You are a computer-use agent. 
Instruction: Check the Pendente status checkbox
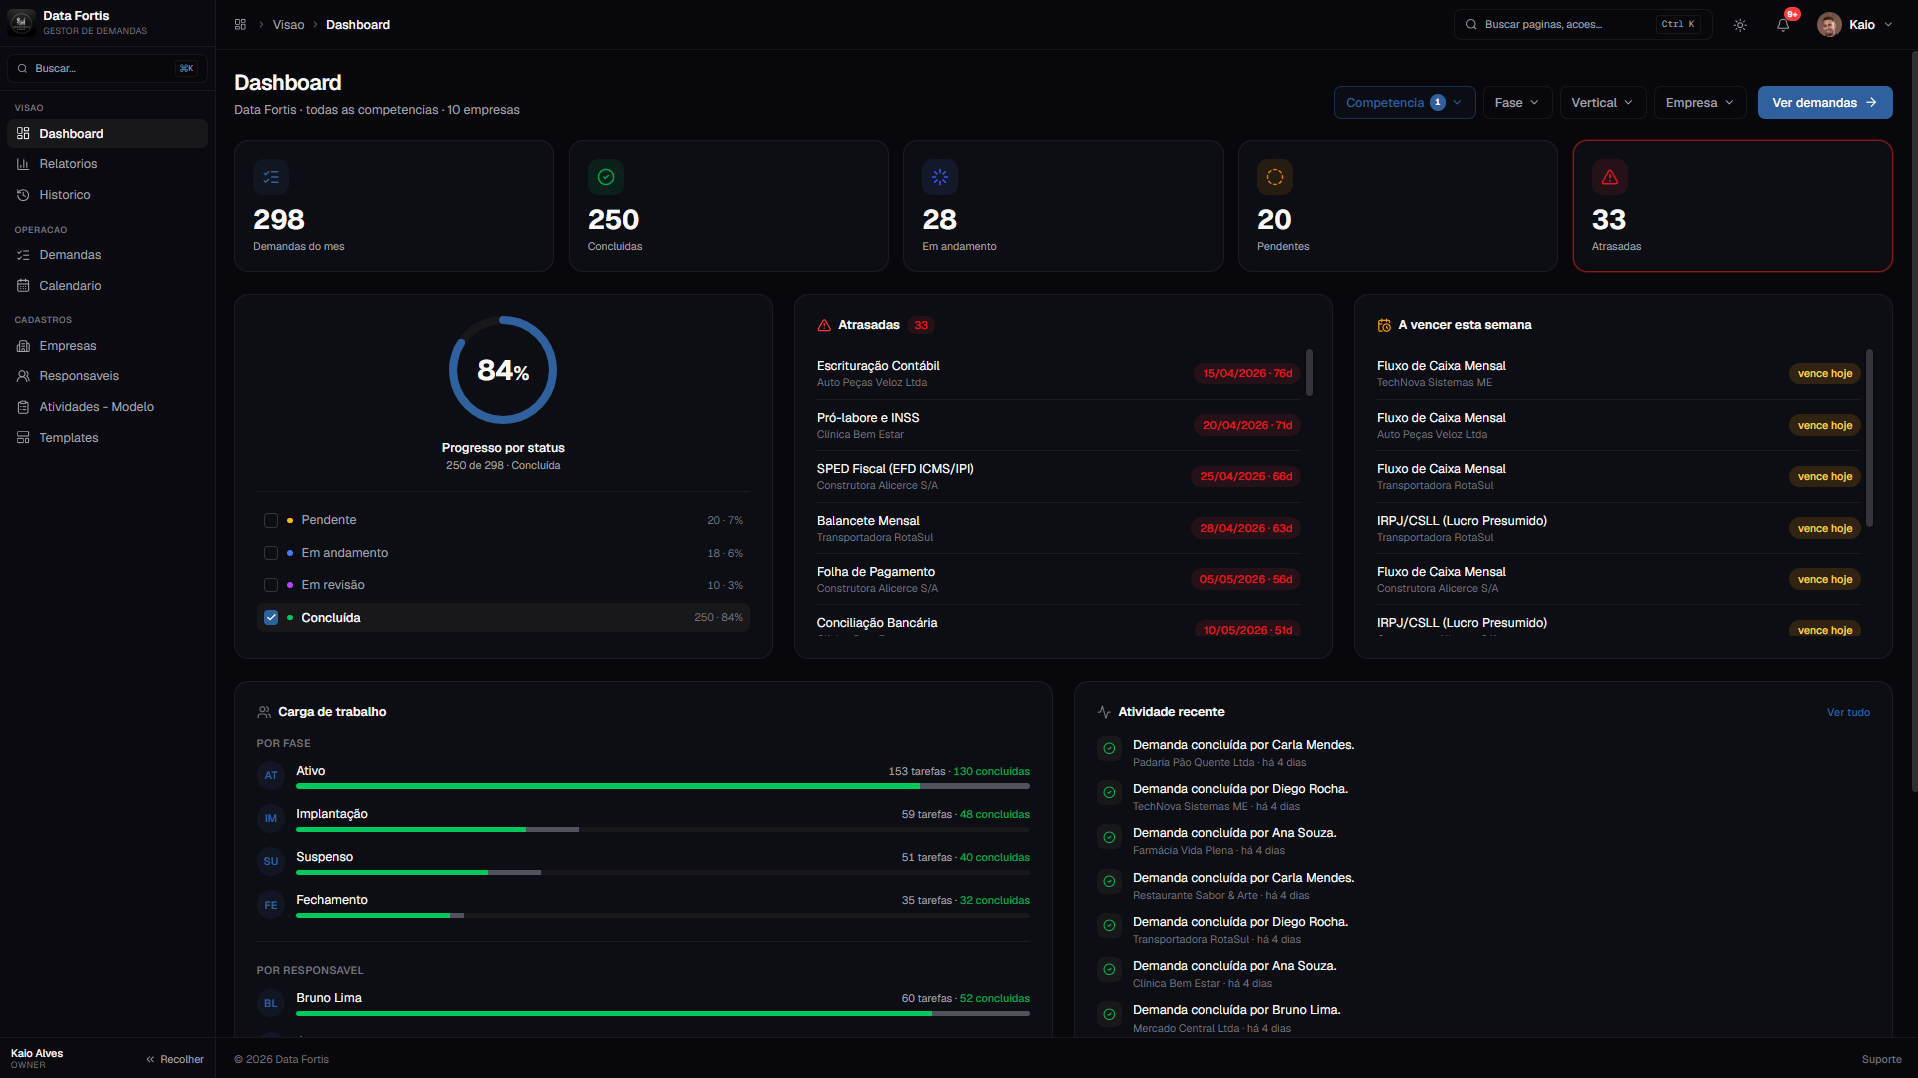(271, 520)
